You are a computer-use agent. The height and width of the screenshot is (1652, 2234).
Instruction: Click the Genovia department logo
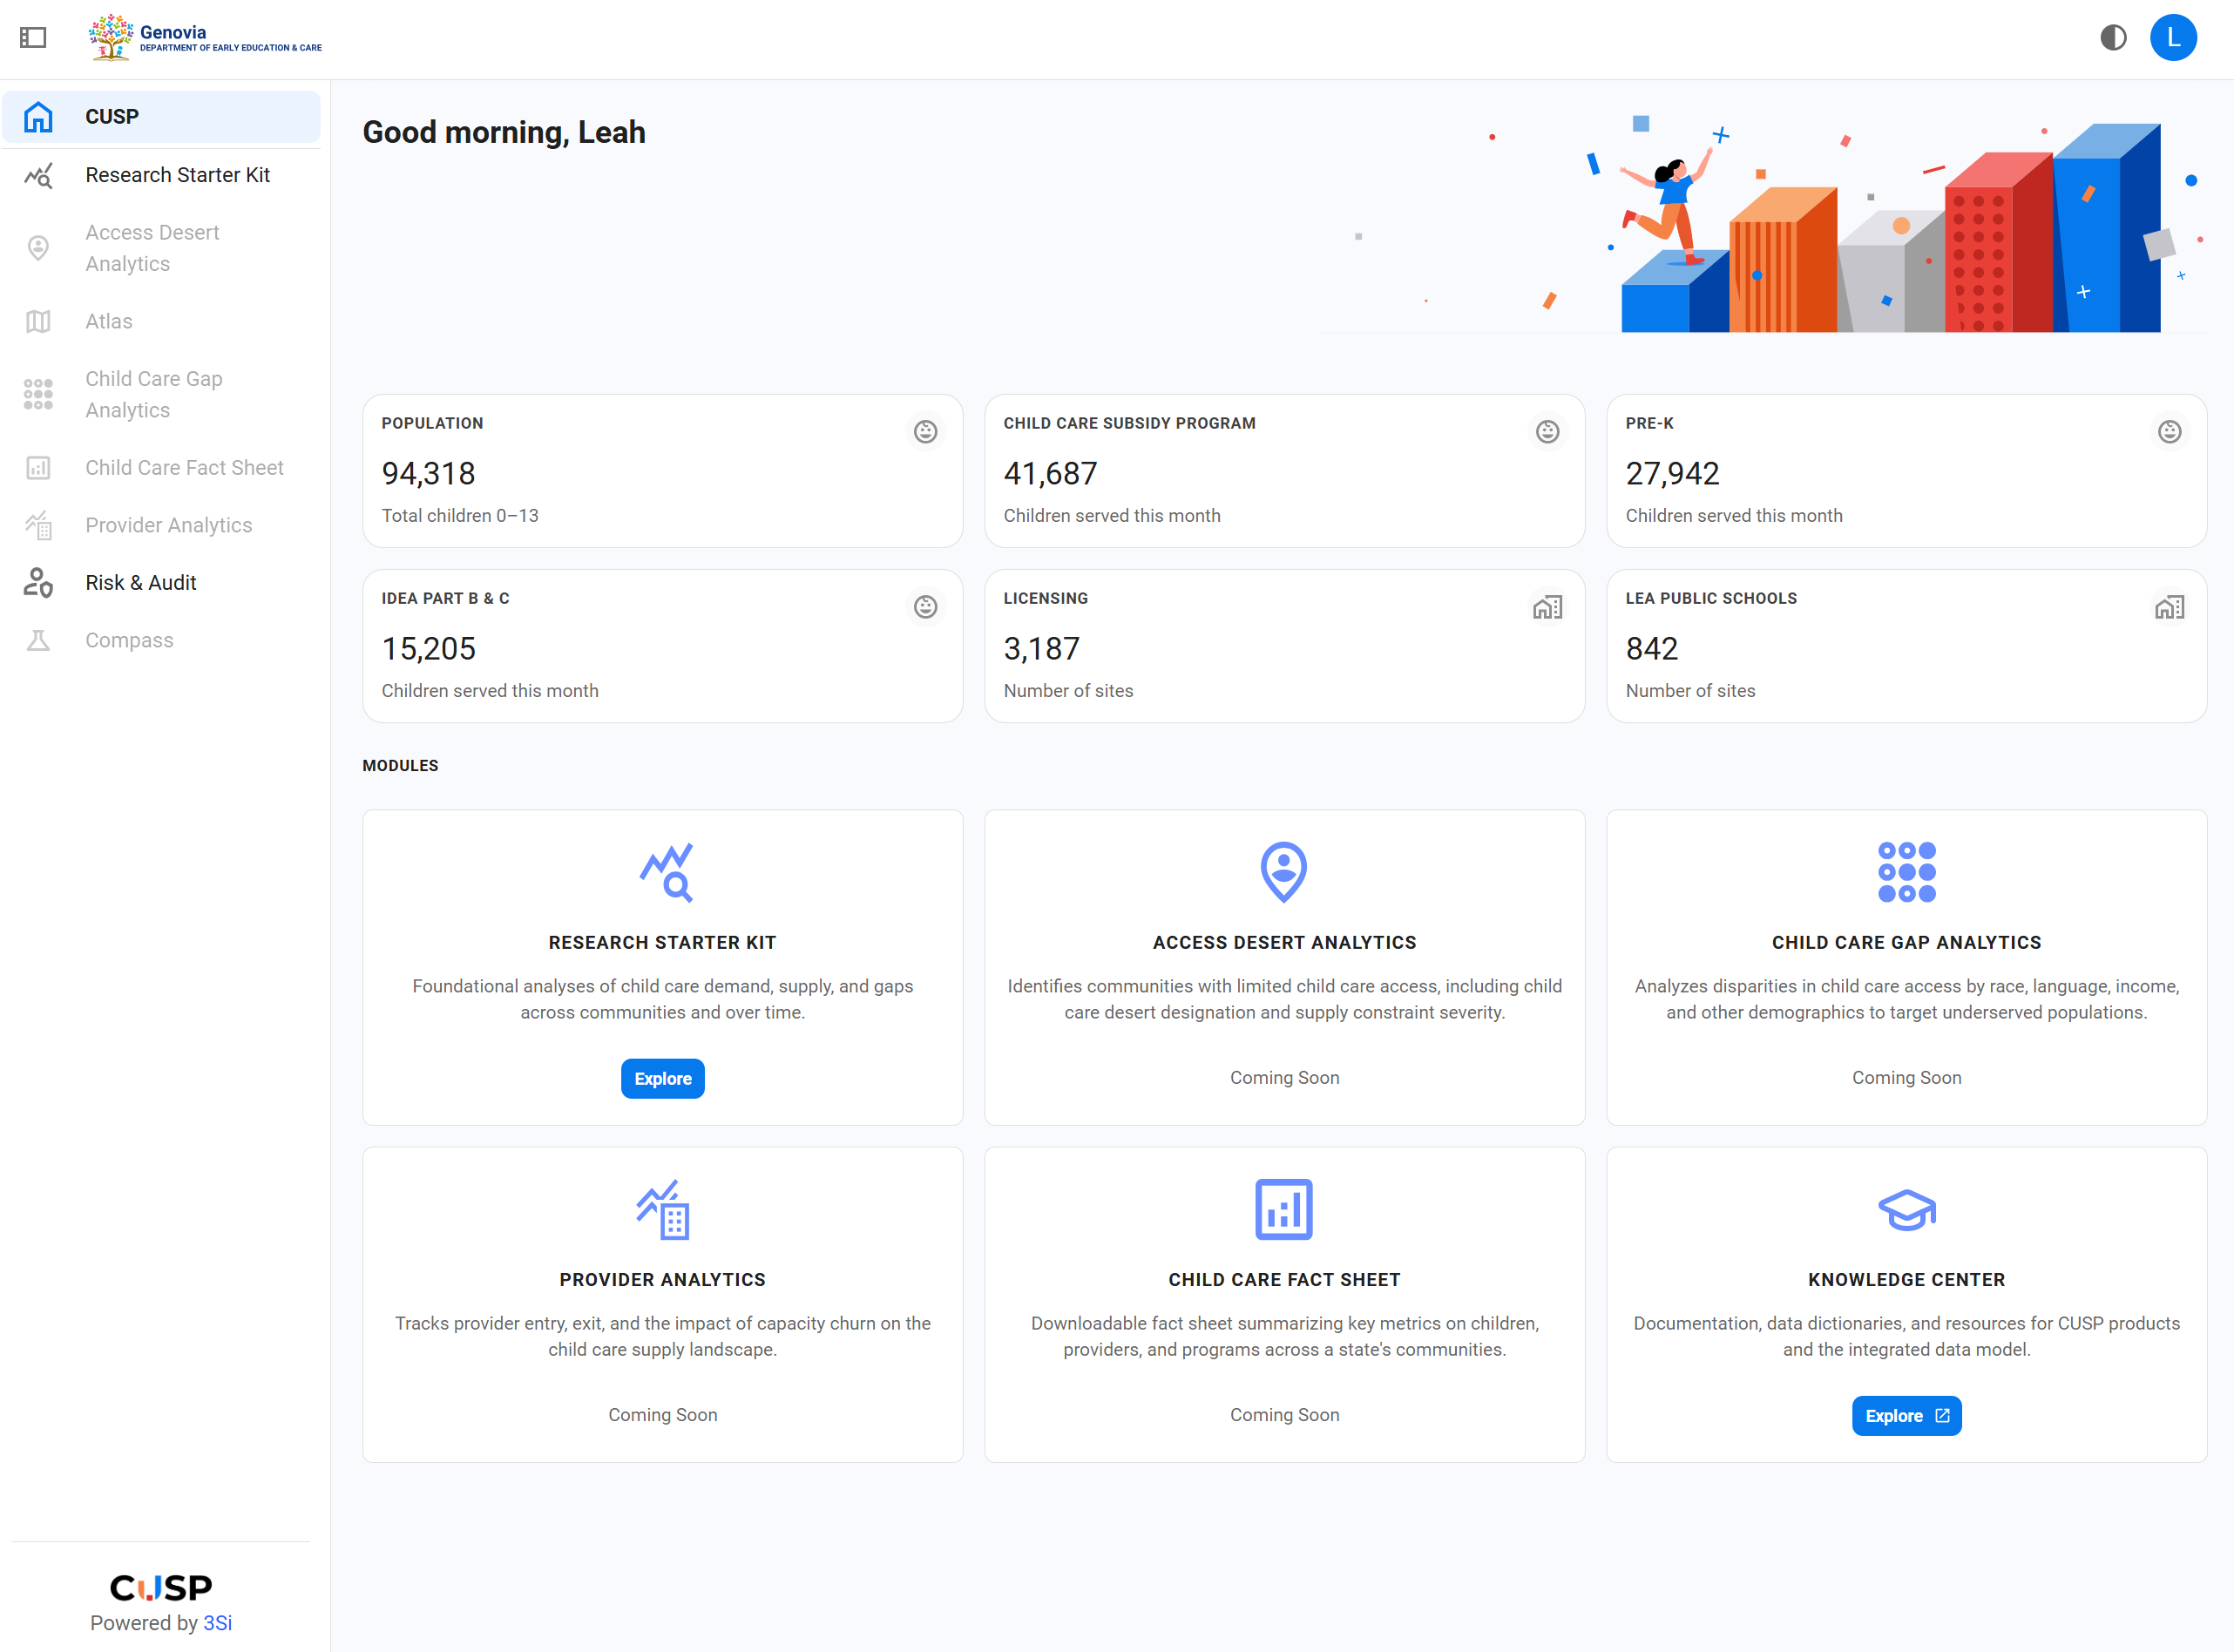tap(205, 38)
